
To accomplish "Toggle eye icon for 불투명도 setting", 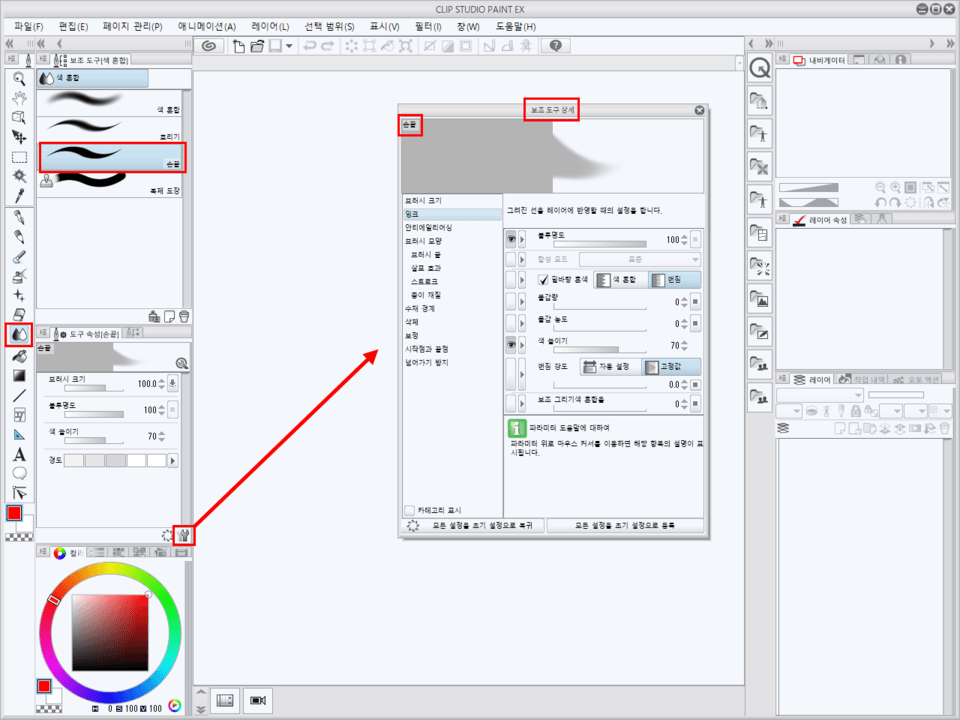I will tap(511, 239).
